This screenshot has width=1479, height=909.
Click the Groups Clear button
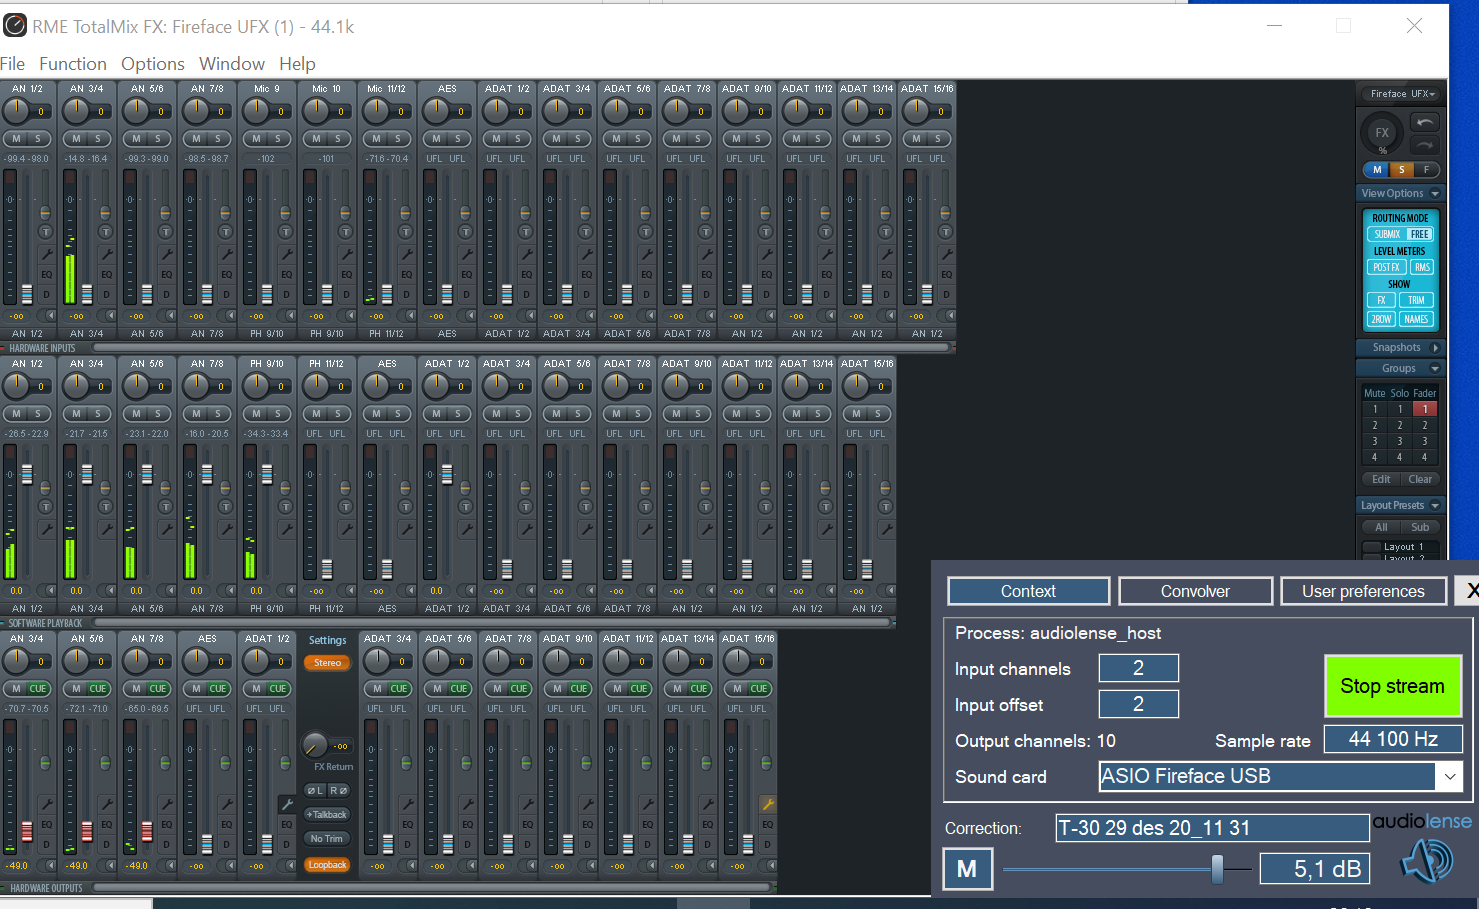(x=1420, y=479)
